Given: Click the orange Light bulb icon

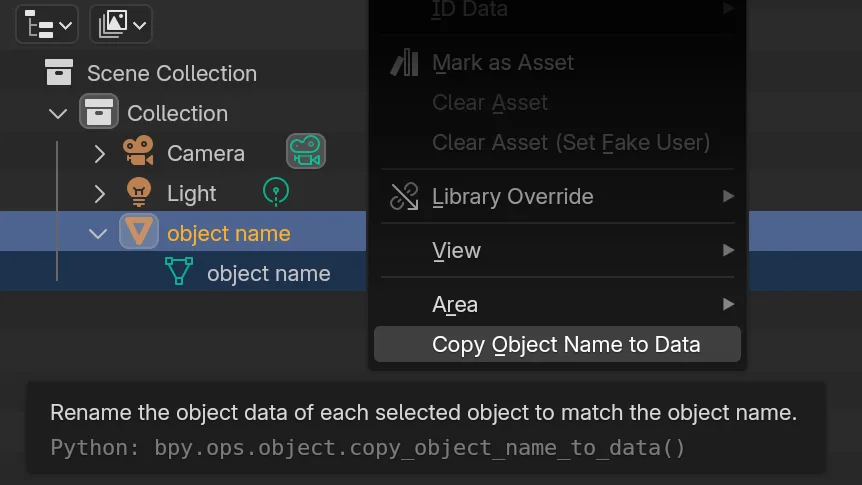Looking at the screenshot, I should tap(138, 193).
